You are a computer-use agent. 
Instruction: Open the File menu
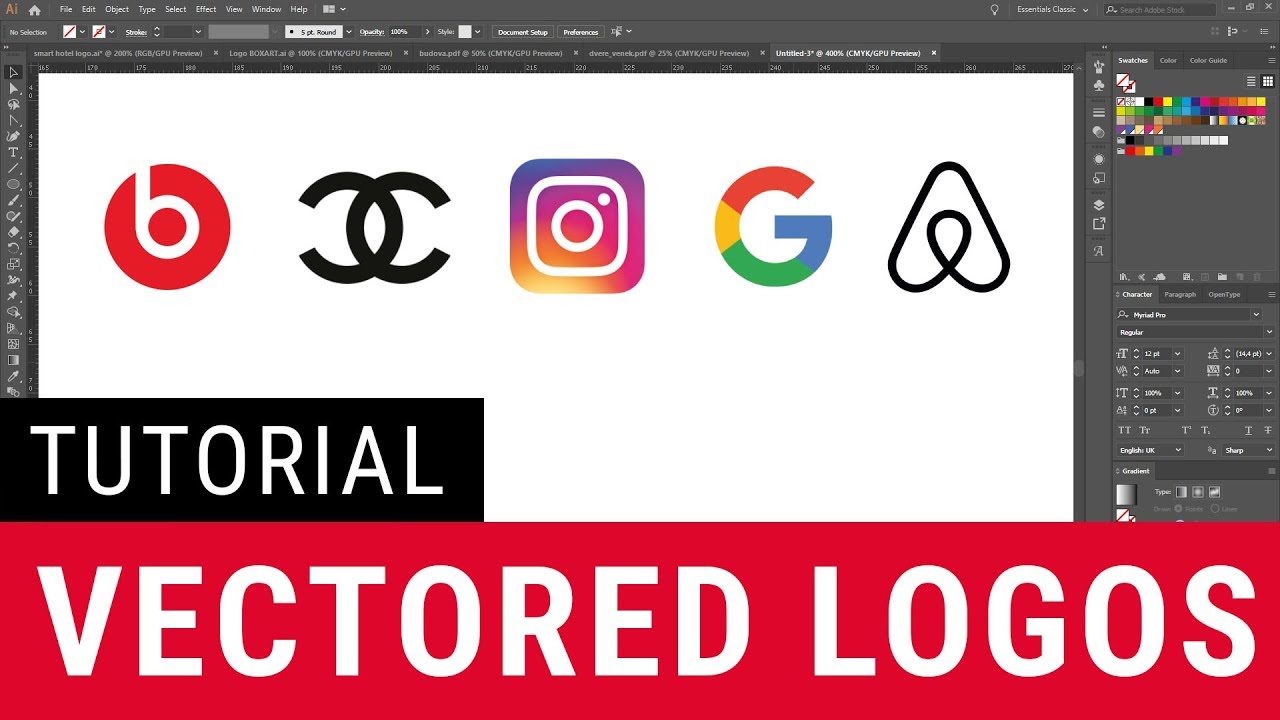66,9
